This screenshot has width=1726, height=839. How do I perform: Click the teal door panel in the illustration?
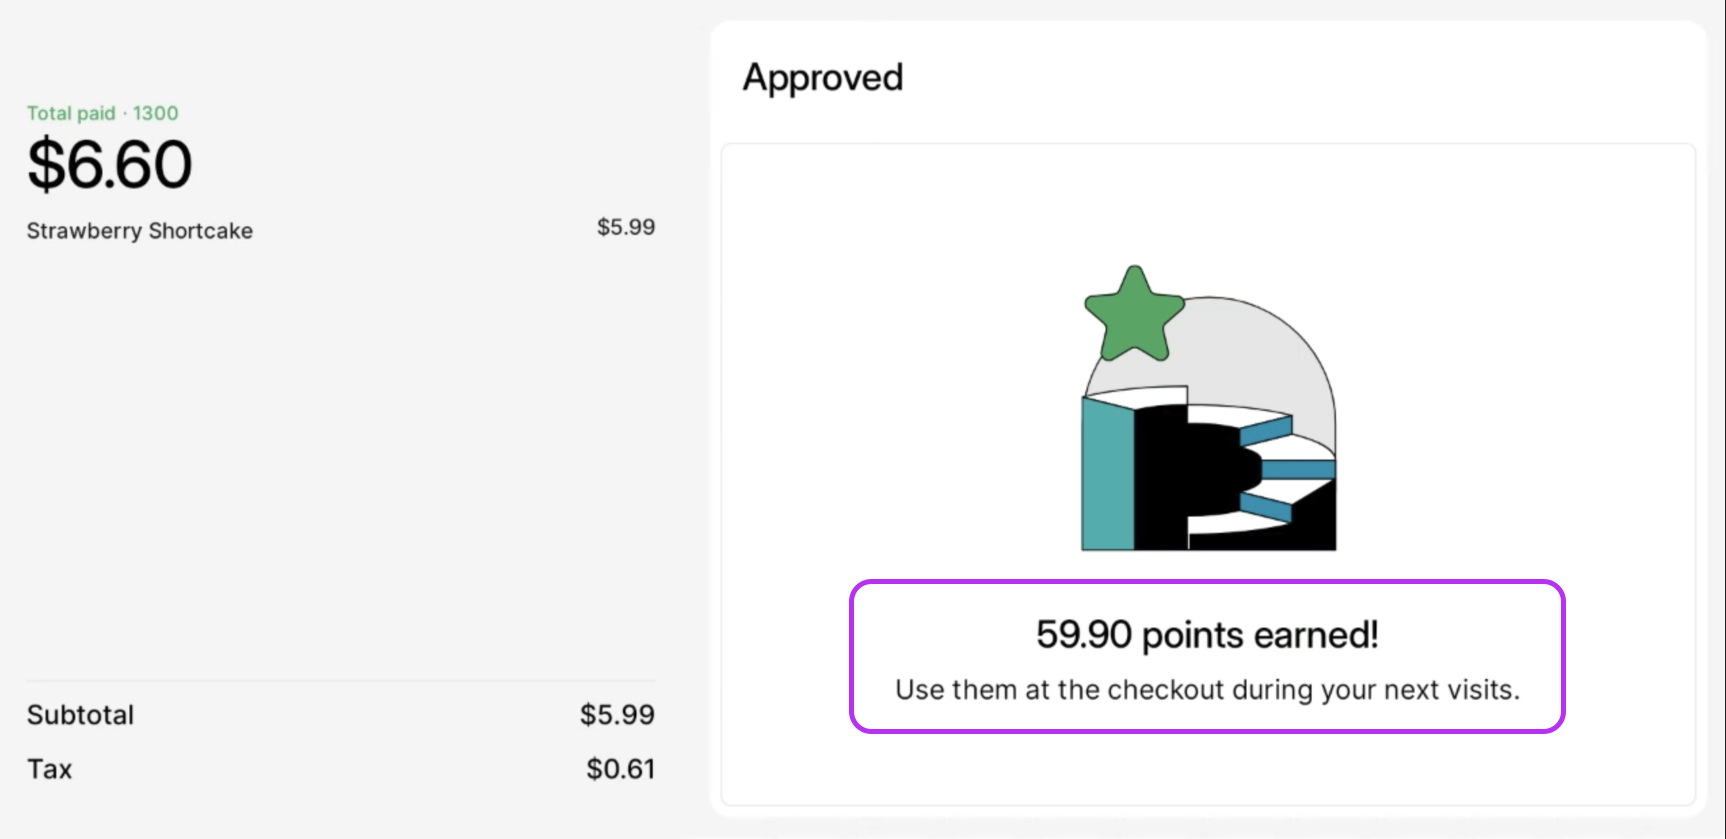pos(1108,474)
